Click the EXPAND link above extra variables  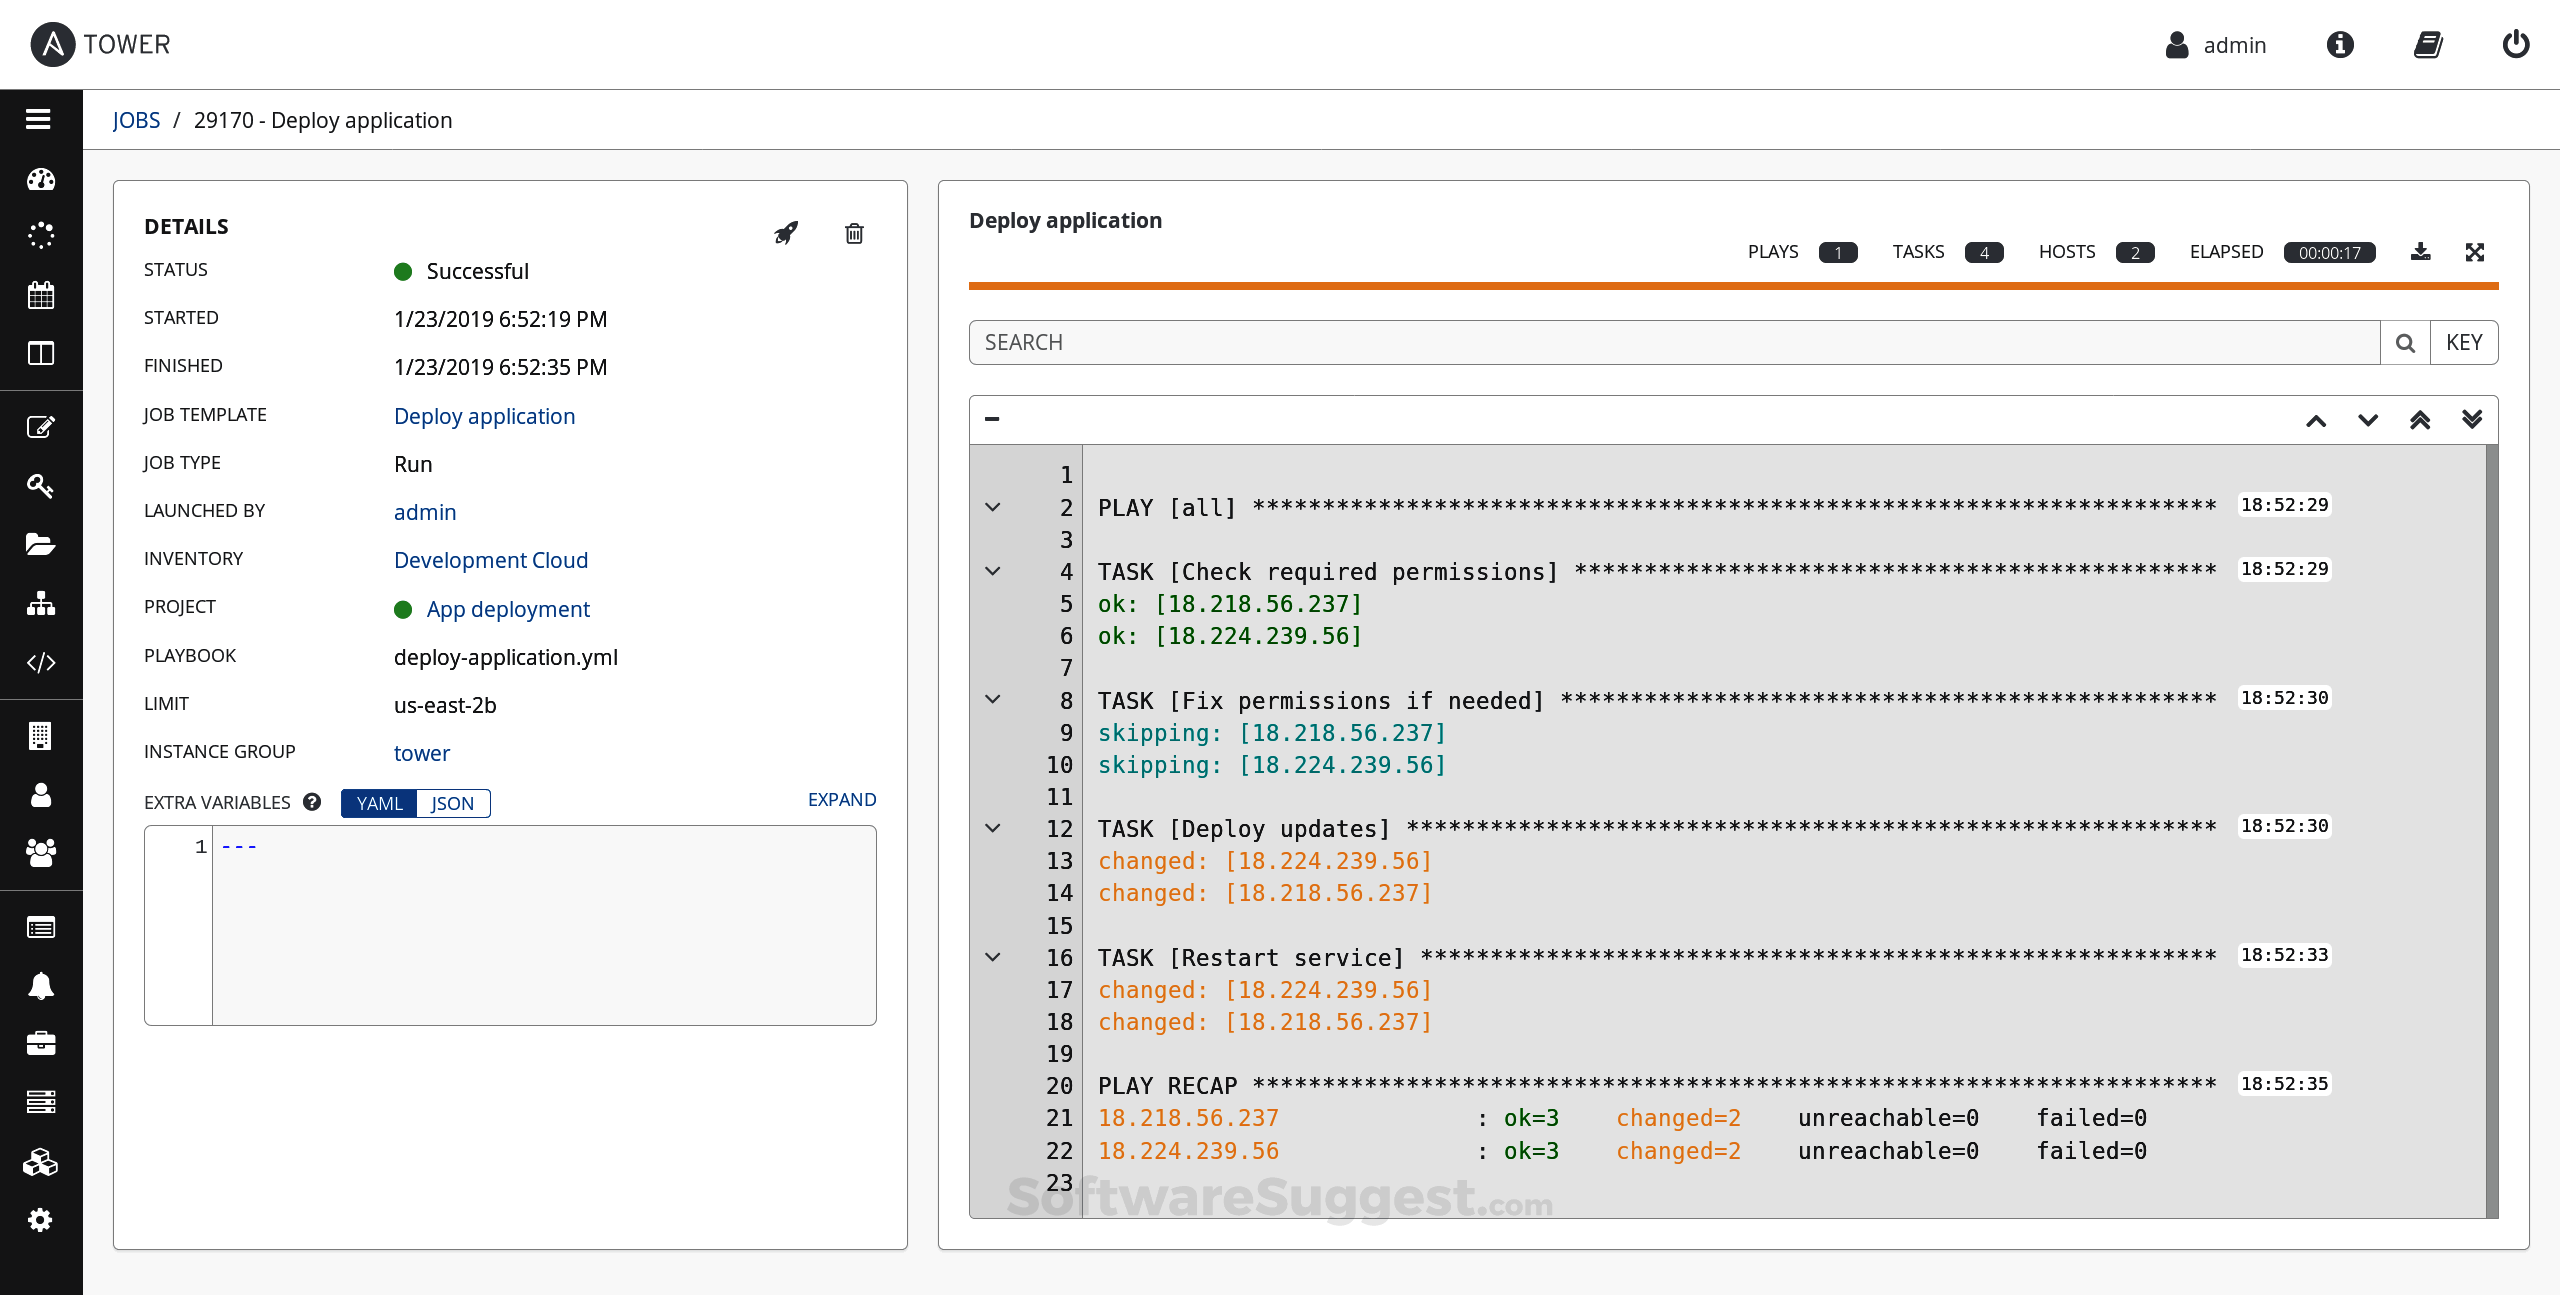[841, 799]
